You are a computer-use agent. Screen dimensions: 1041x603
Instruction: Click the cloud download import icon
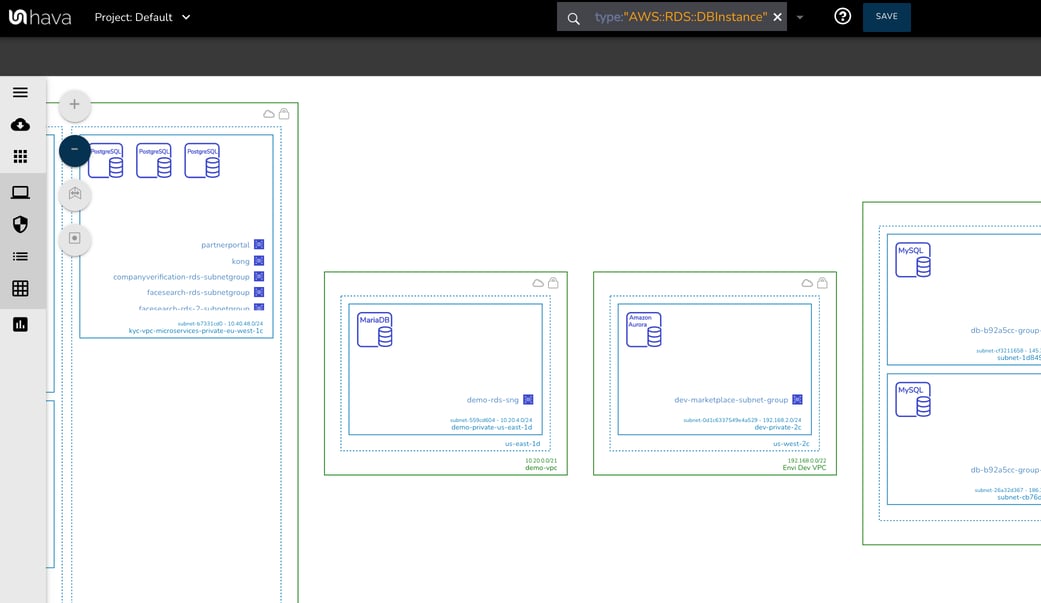click(x=21, y=124)
